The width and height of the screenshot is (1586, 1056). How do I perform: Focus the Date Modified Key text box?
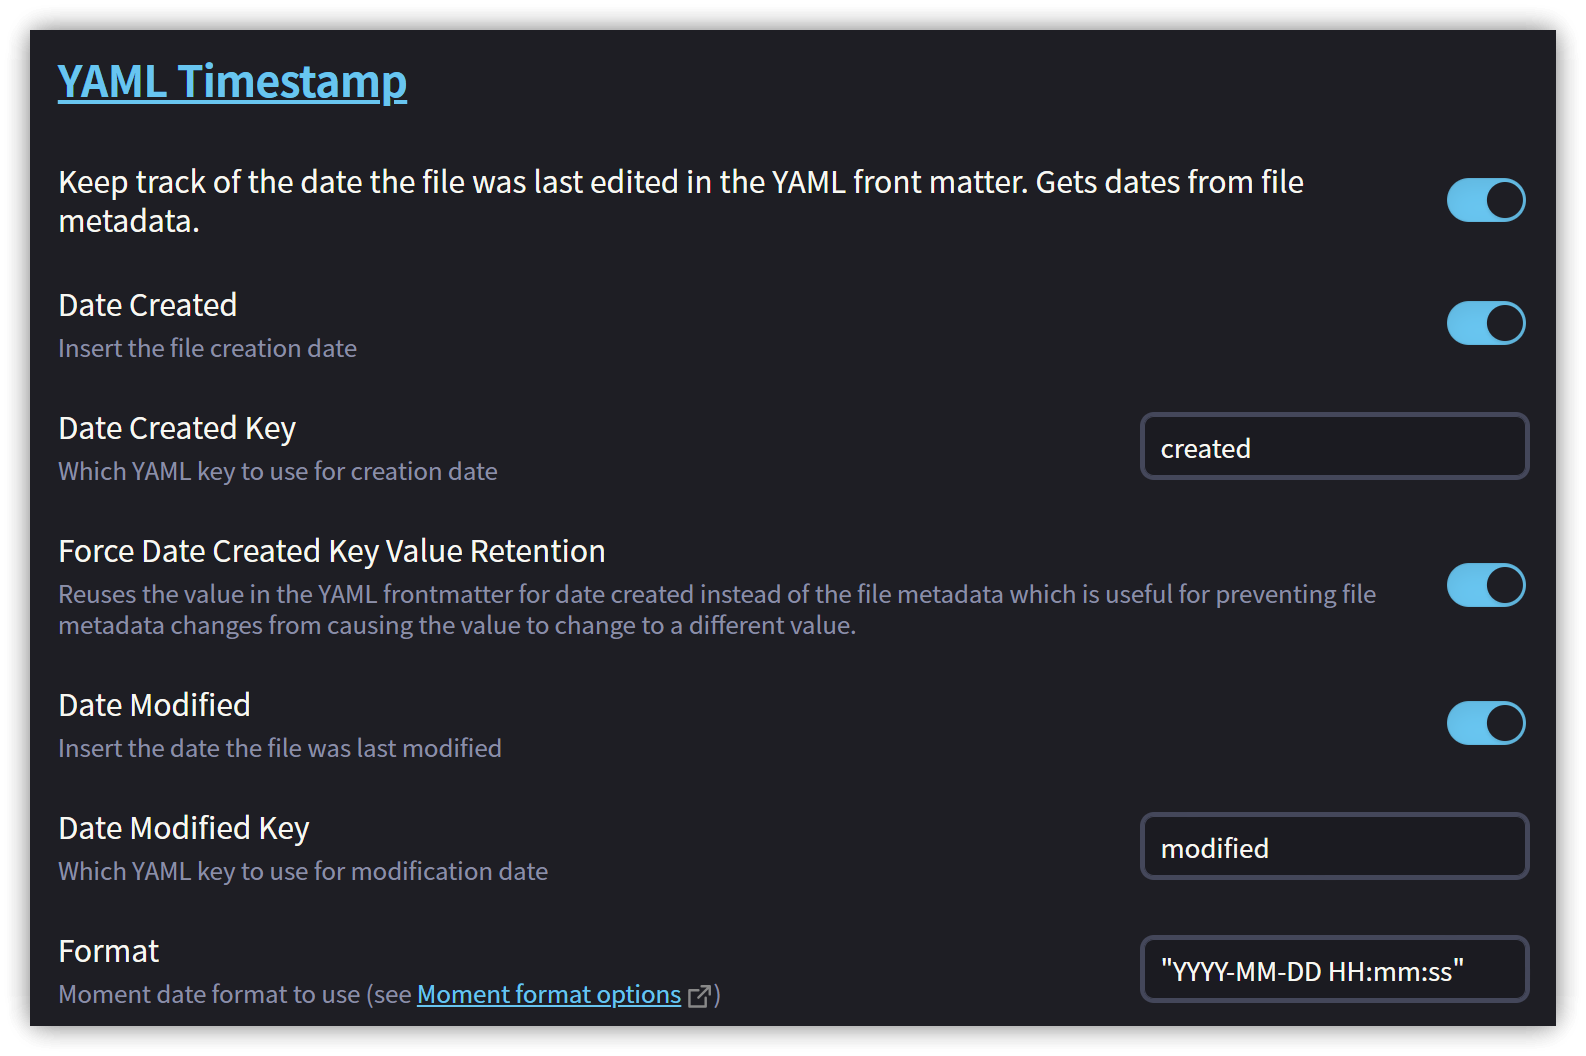click(x=1334, y=847)
